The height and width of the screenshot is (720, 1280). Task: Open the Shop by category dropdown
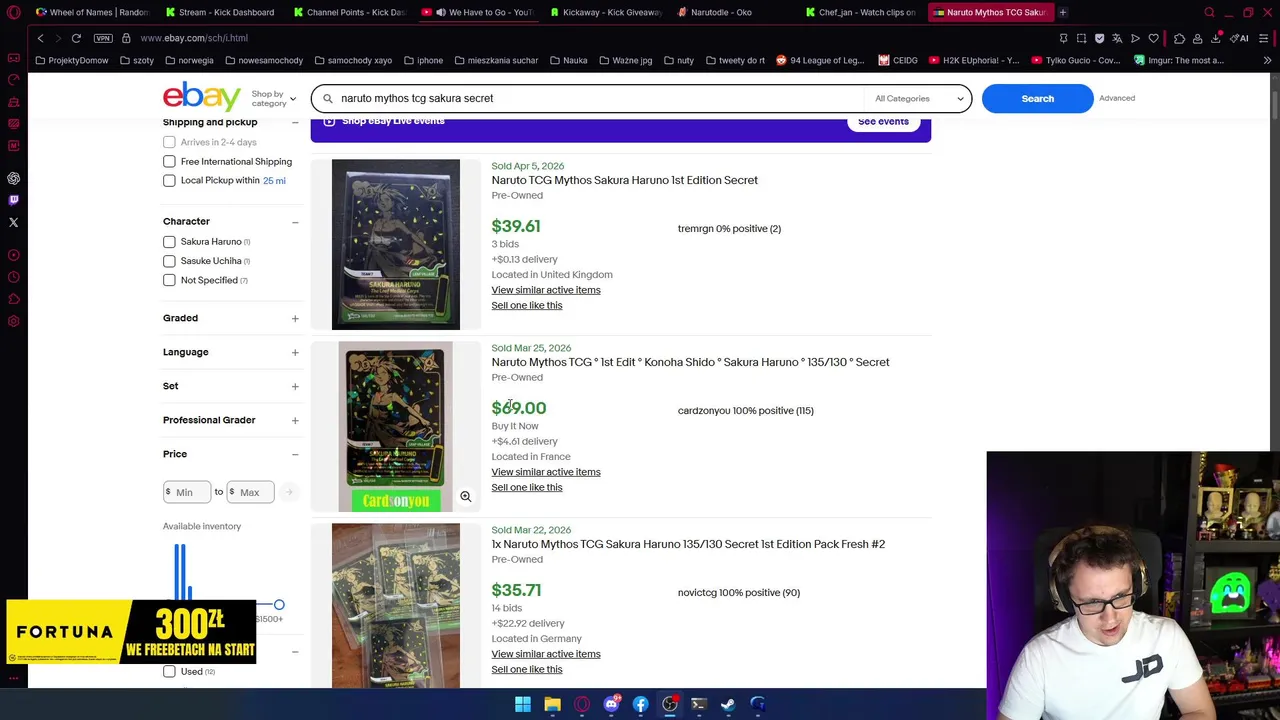click(x=273, y=98)
